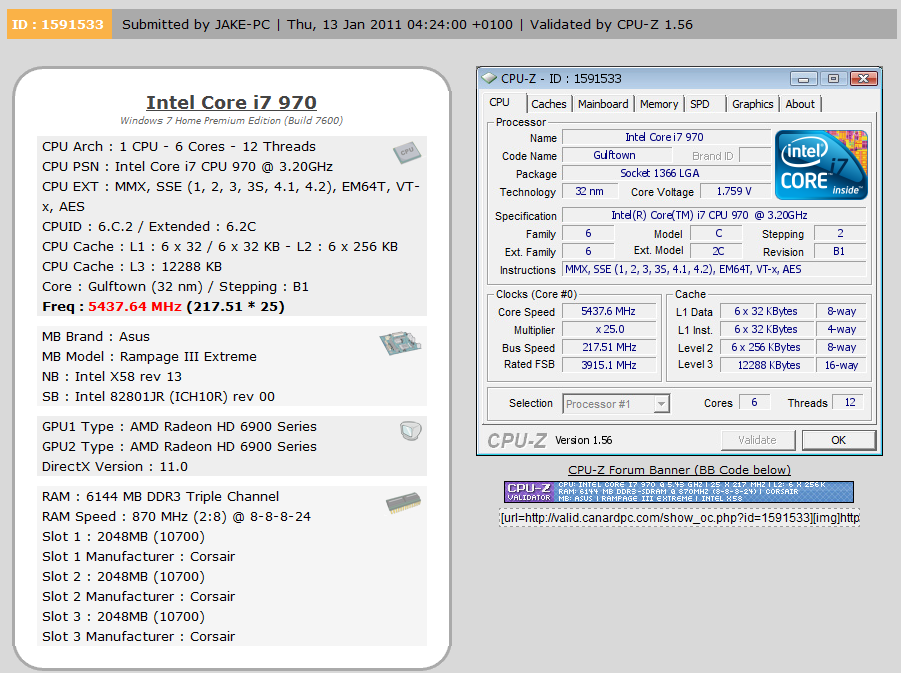Click the Multiplier value x 25.0
This screenshot has width=901, height=673.
click(609, 329)
